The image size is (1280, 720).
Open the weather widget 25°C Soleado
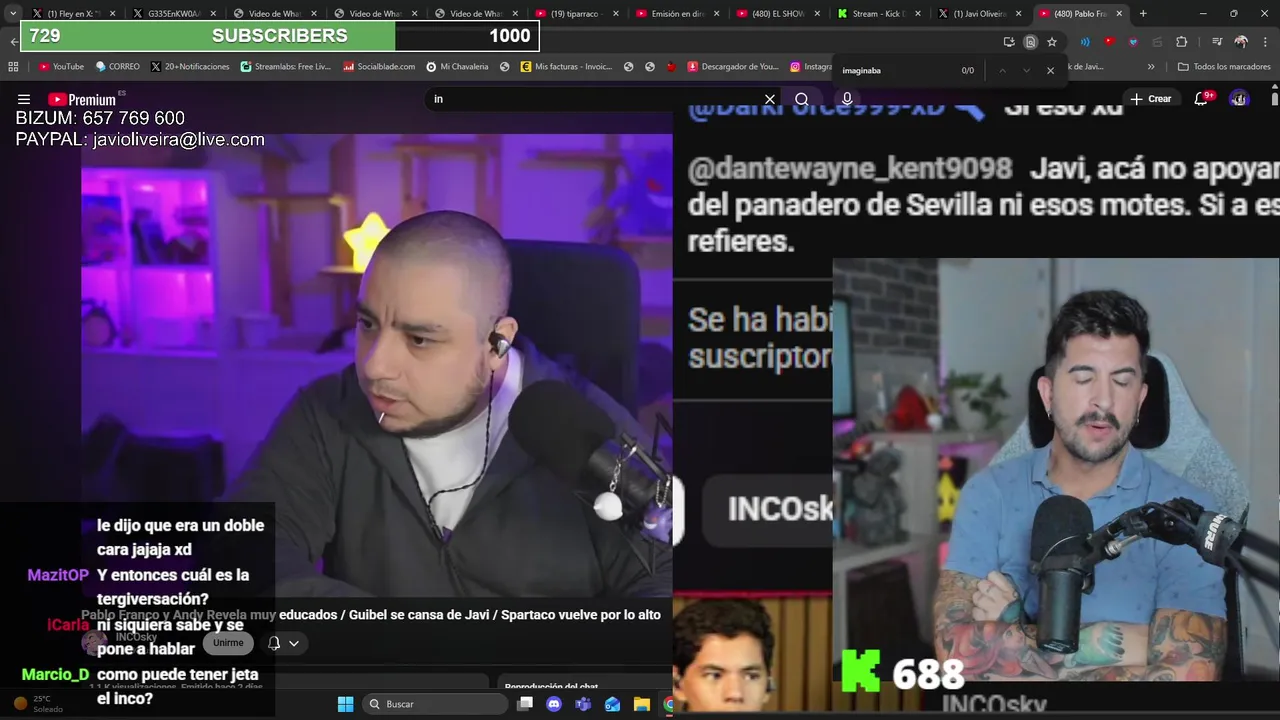click(x=38, y=704)
